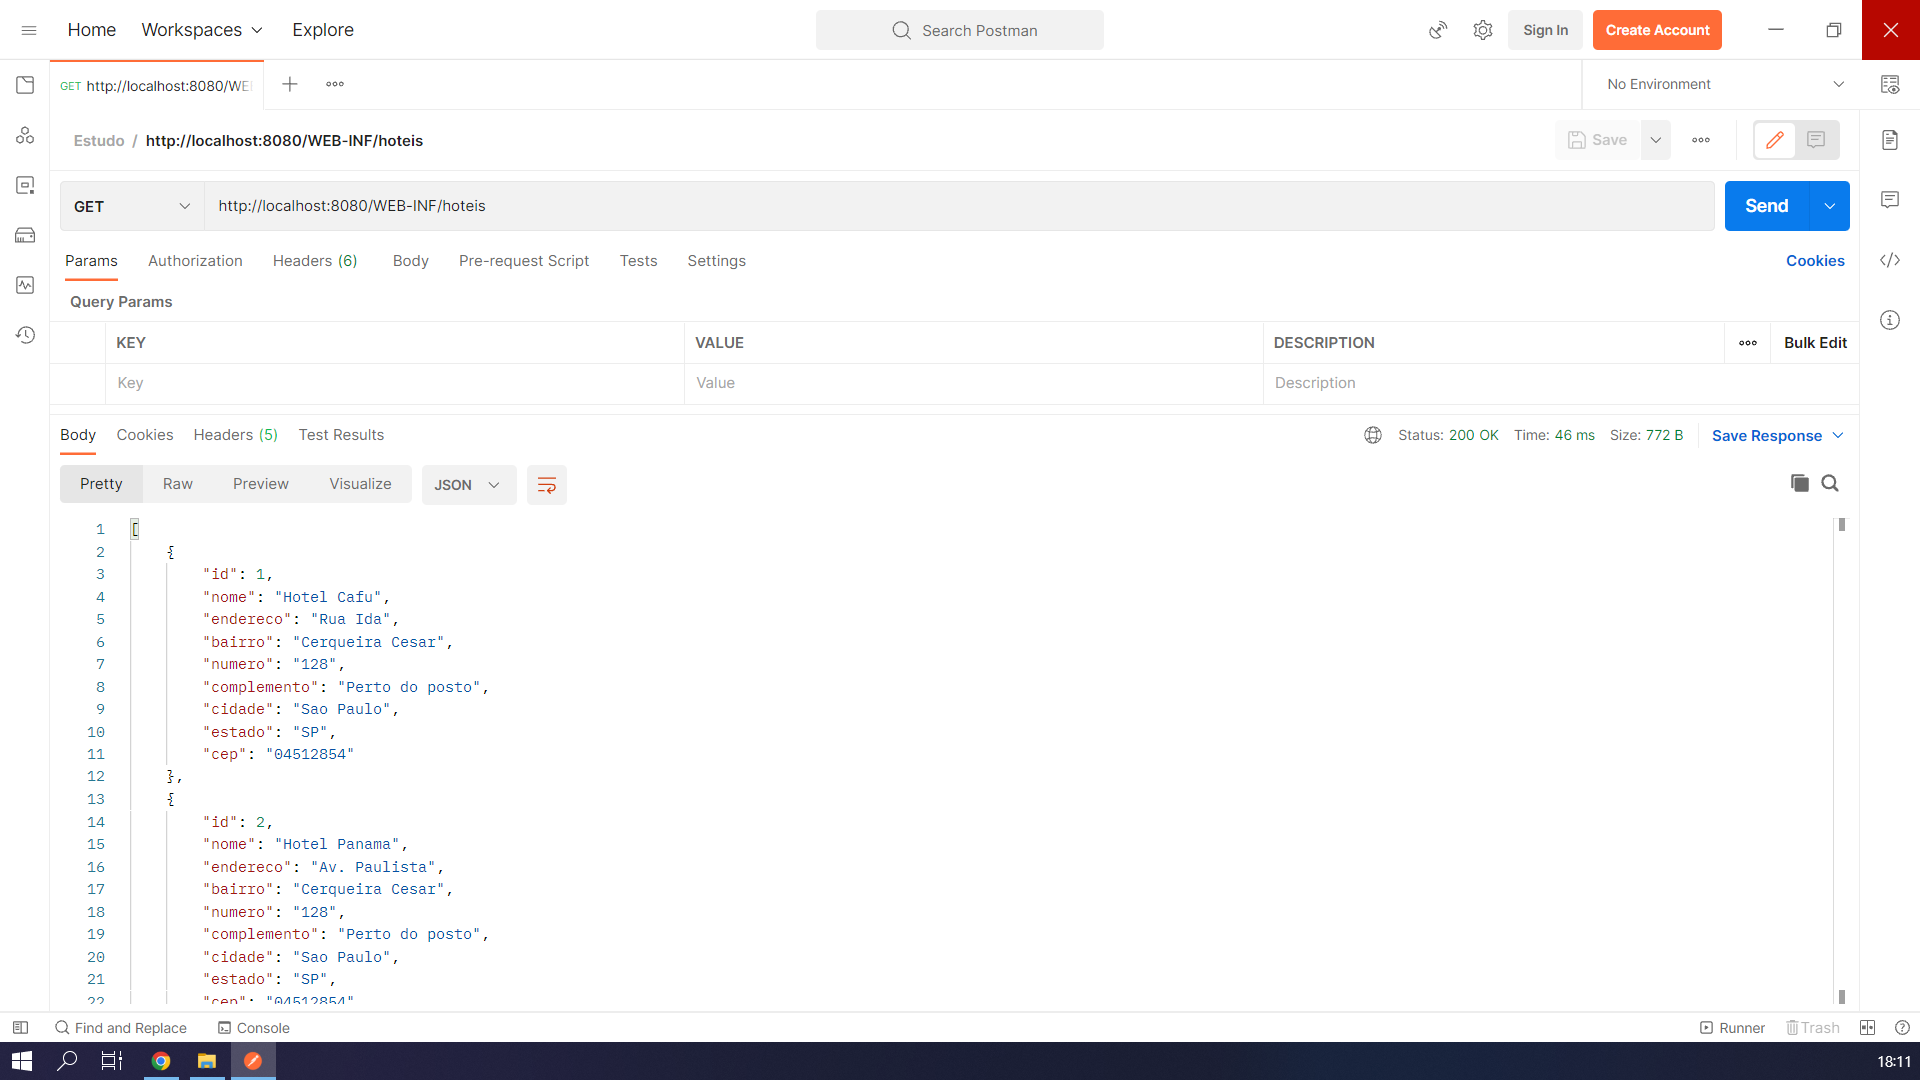Click the Send button to execute request
The height and width of the screenshot is (1080, 1920).
point(1766,206)
